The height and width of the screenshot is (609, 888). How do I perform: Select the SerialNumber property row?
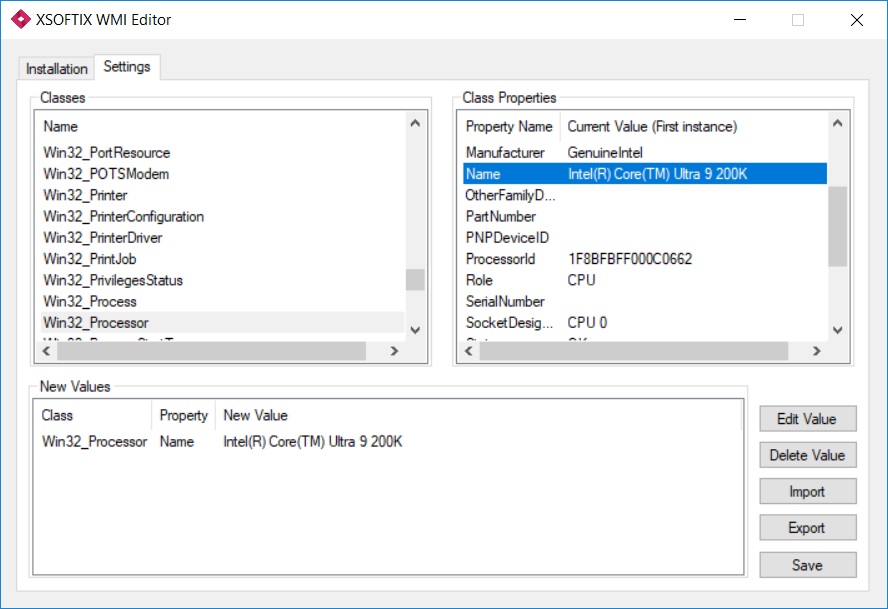click(645, 301)
